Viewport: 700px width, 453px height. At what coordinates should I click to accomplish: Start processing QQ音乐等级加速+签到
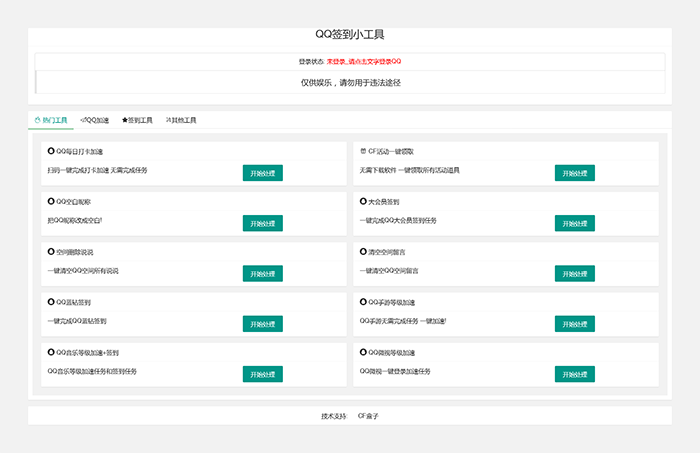(262, 374)
